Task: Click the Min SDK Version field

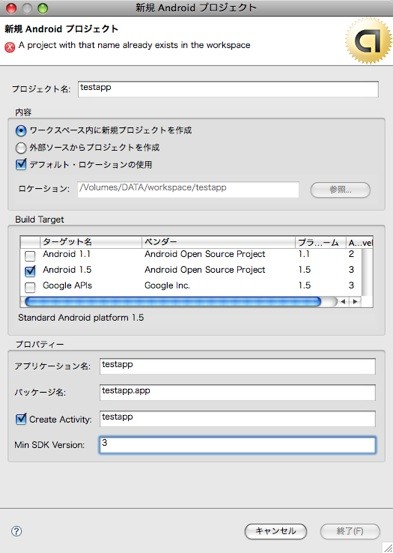Action: tap(237, 445)
